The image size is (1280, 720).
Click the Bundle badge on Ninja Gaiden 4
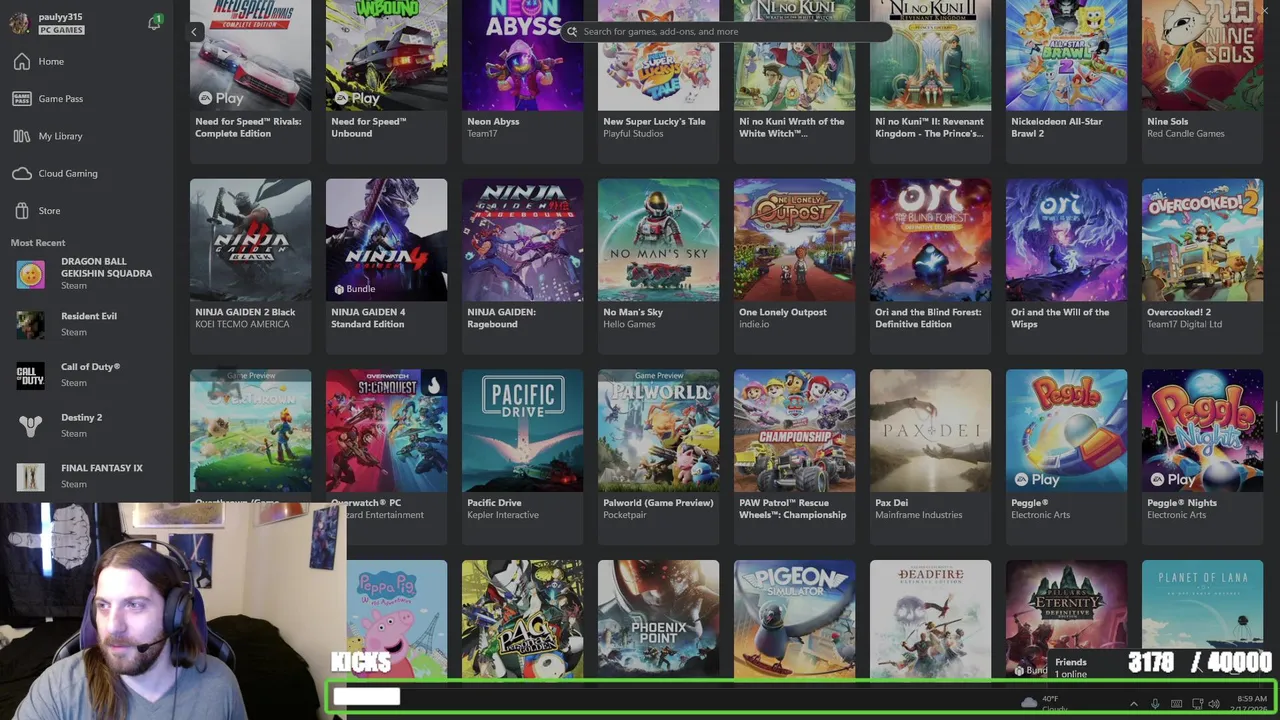pyautogui.click(x=355, y=289)
